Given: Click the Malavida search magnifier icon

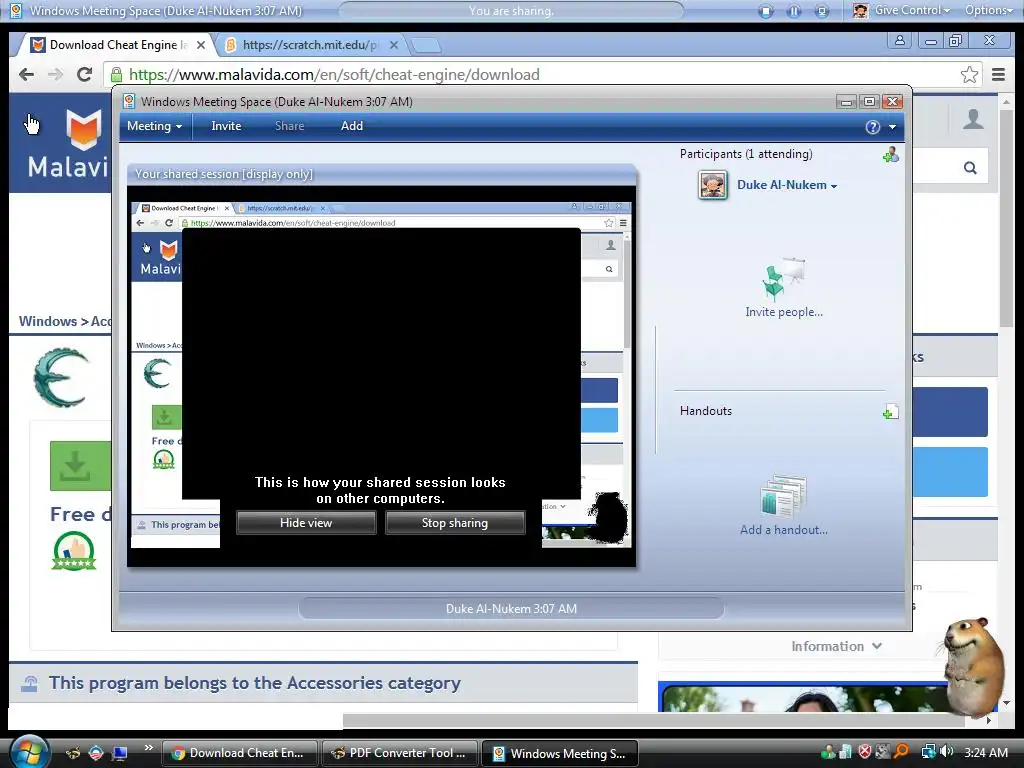Looking at the screenshot, I should point(970,168).
